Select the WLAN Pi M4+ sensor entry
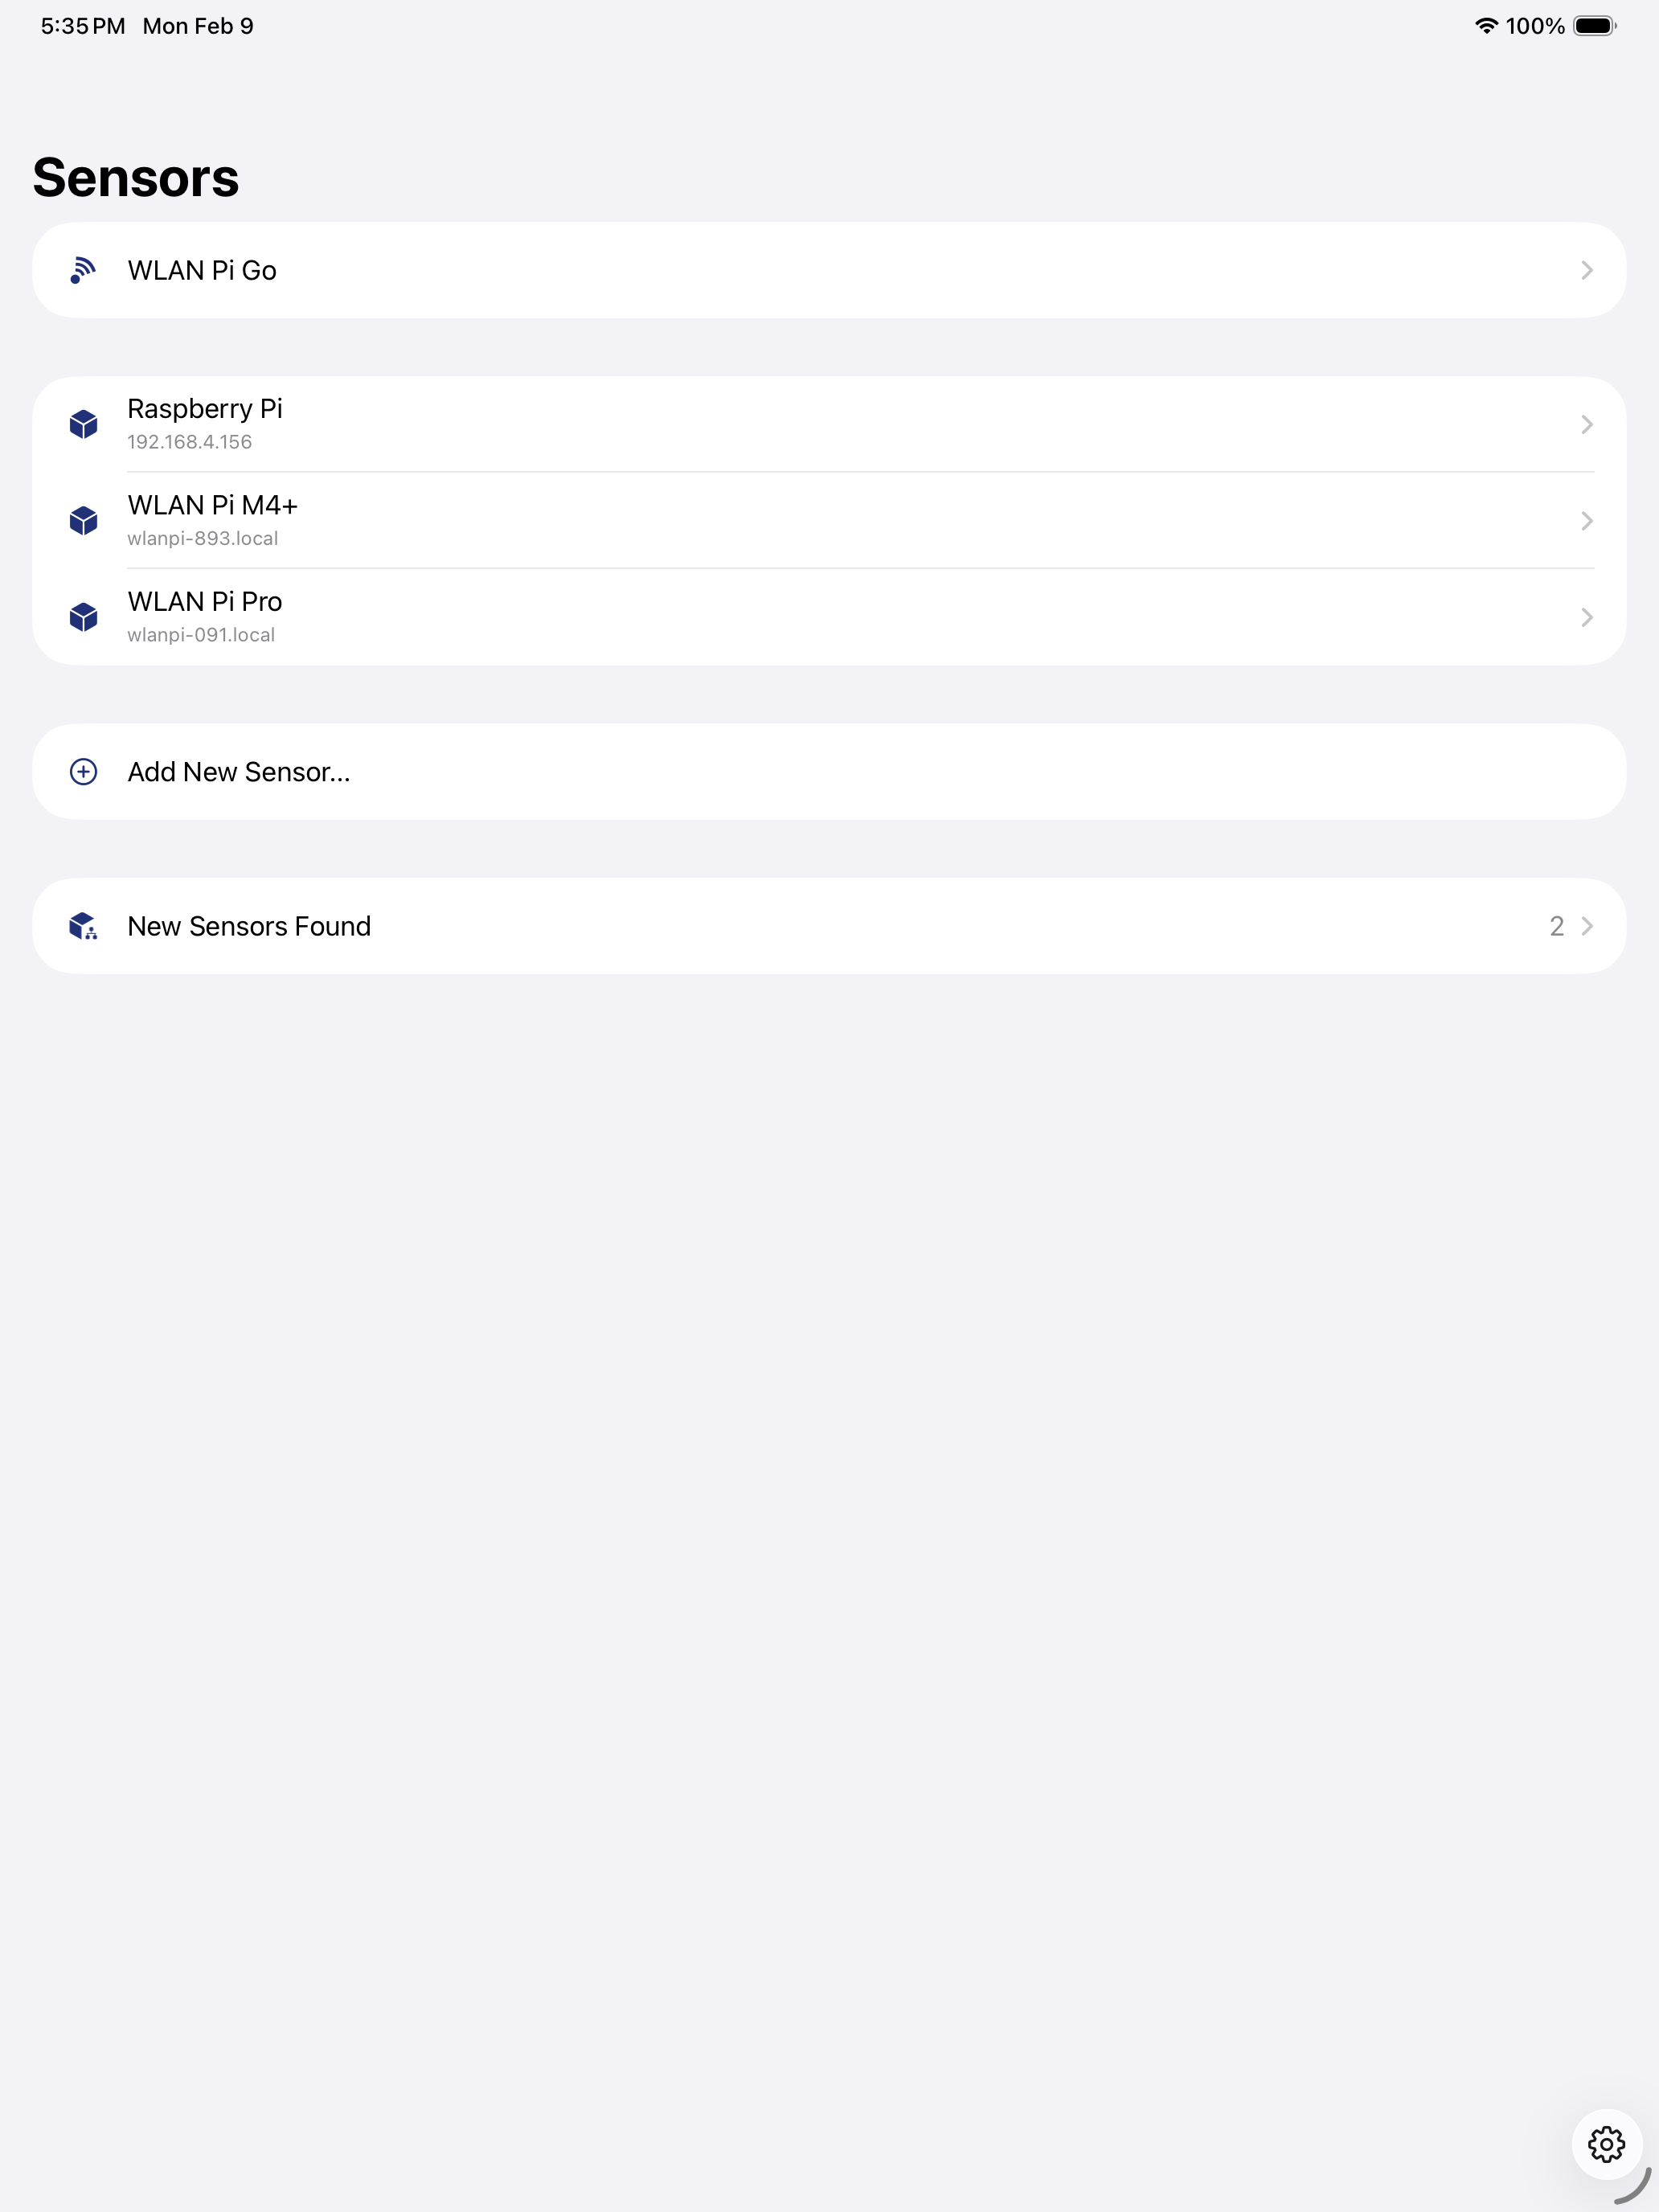 click(829, 520)
